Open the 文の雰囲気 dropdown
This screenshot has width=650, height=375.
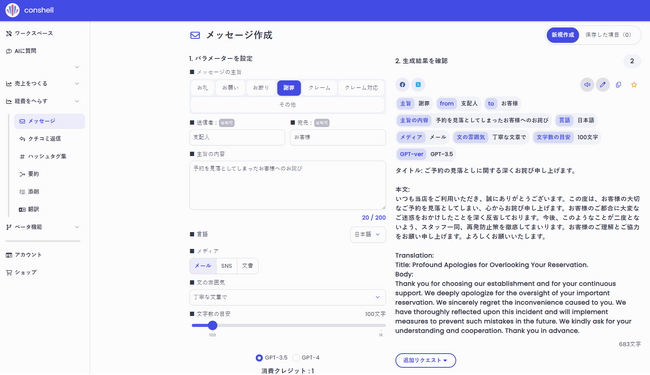pos(287,297)
